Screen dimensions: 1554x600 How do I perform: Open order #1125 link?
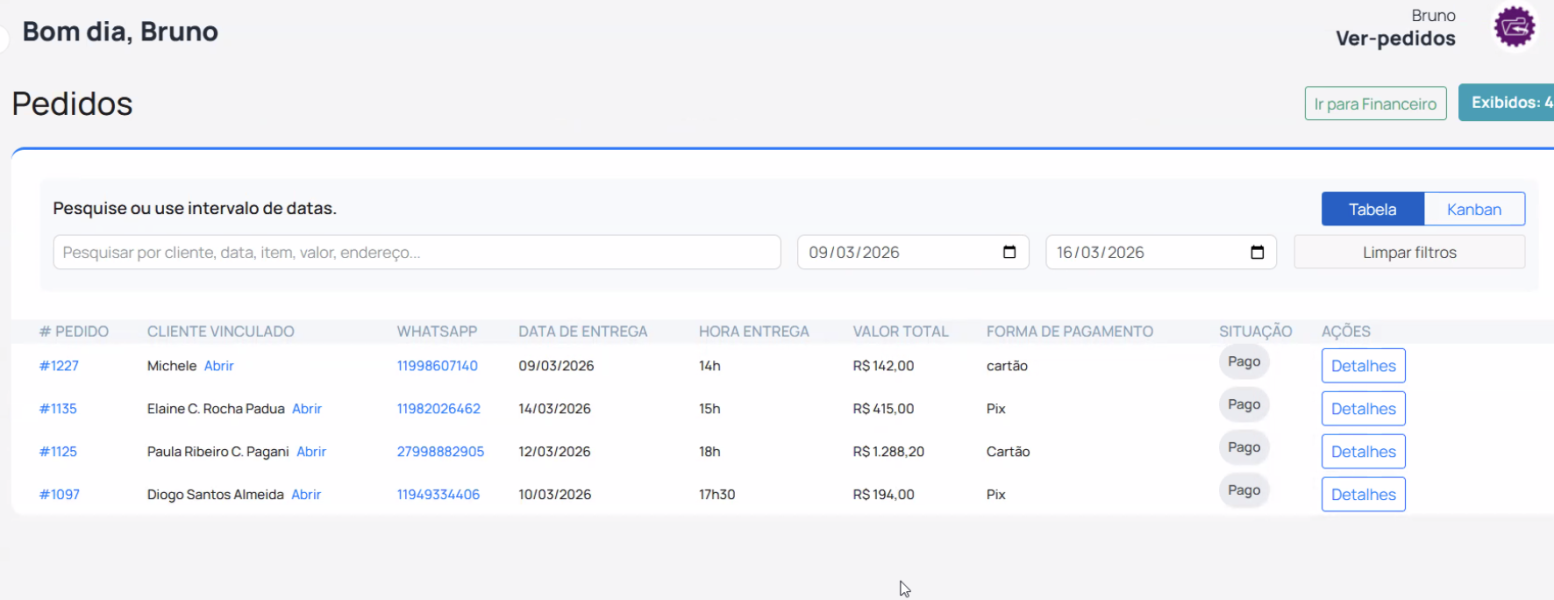pyautogui.click(x=58, y=452)
